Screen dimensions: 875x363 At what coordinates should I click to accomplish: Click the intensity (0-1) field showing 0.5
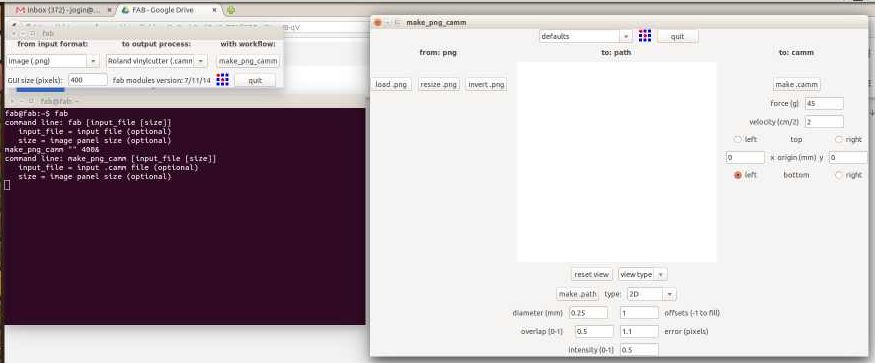tap(640, 350)
